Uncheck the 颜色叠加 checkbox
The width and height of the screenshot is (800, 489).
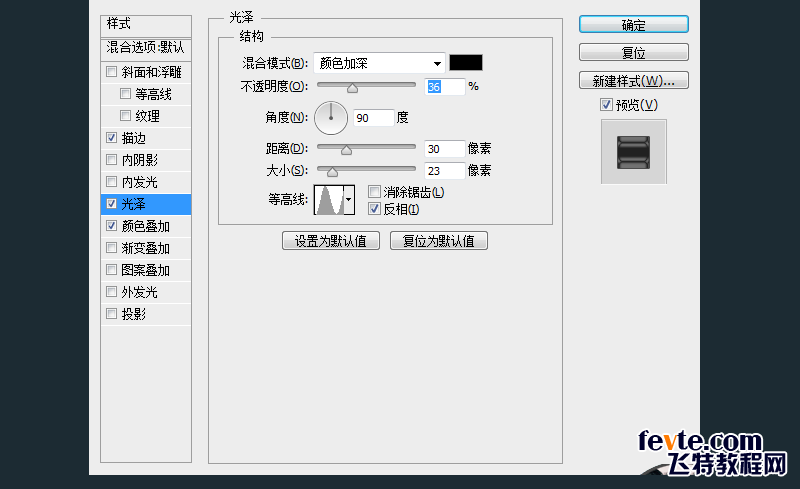[111, 225]
